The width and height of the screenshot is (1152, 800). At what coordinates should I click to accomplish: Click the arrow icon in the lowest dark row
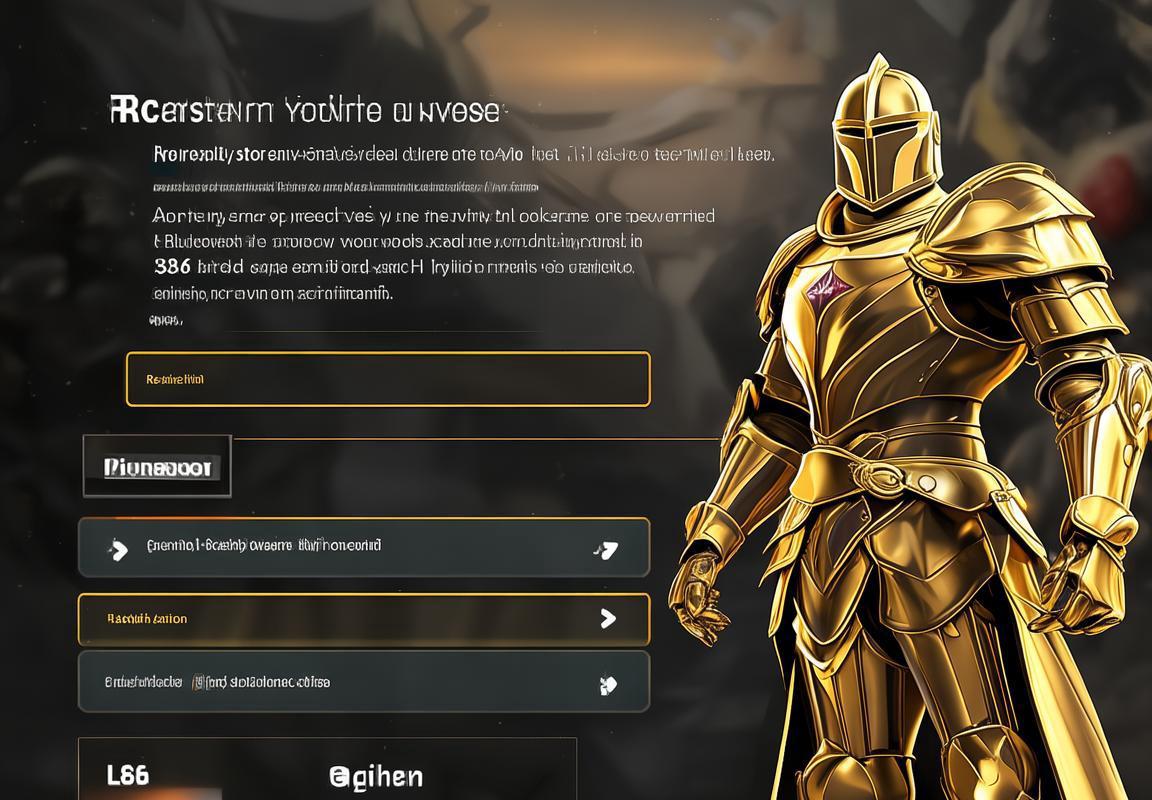(608, 685)
